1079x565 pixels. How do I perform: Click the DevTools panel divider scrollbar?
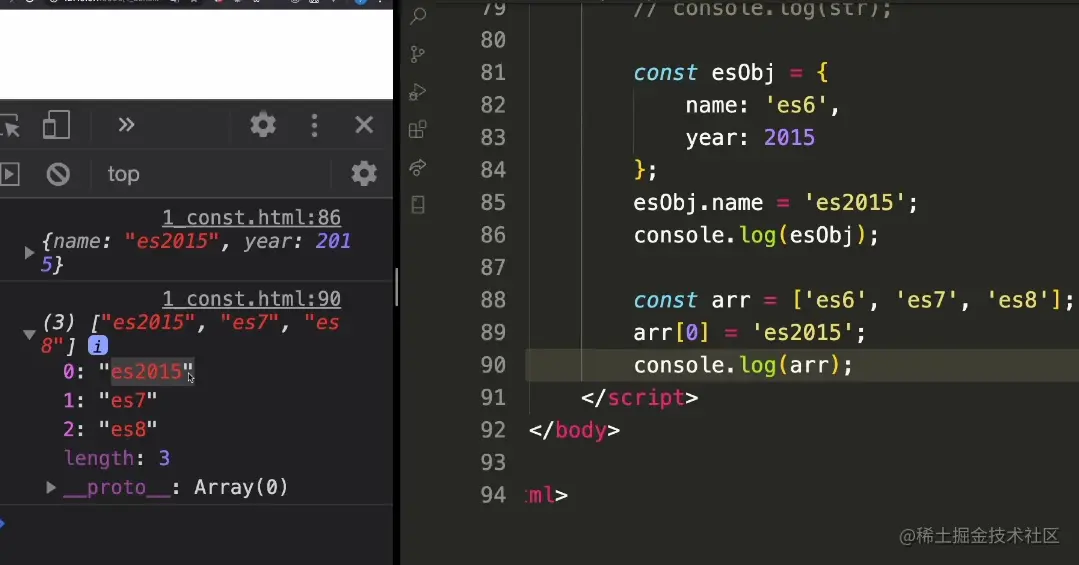396,287
